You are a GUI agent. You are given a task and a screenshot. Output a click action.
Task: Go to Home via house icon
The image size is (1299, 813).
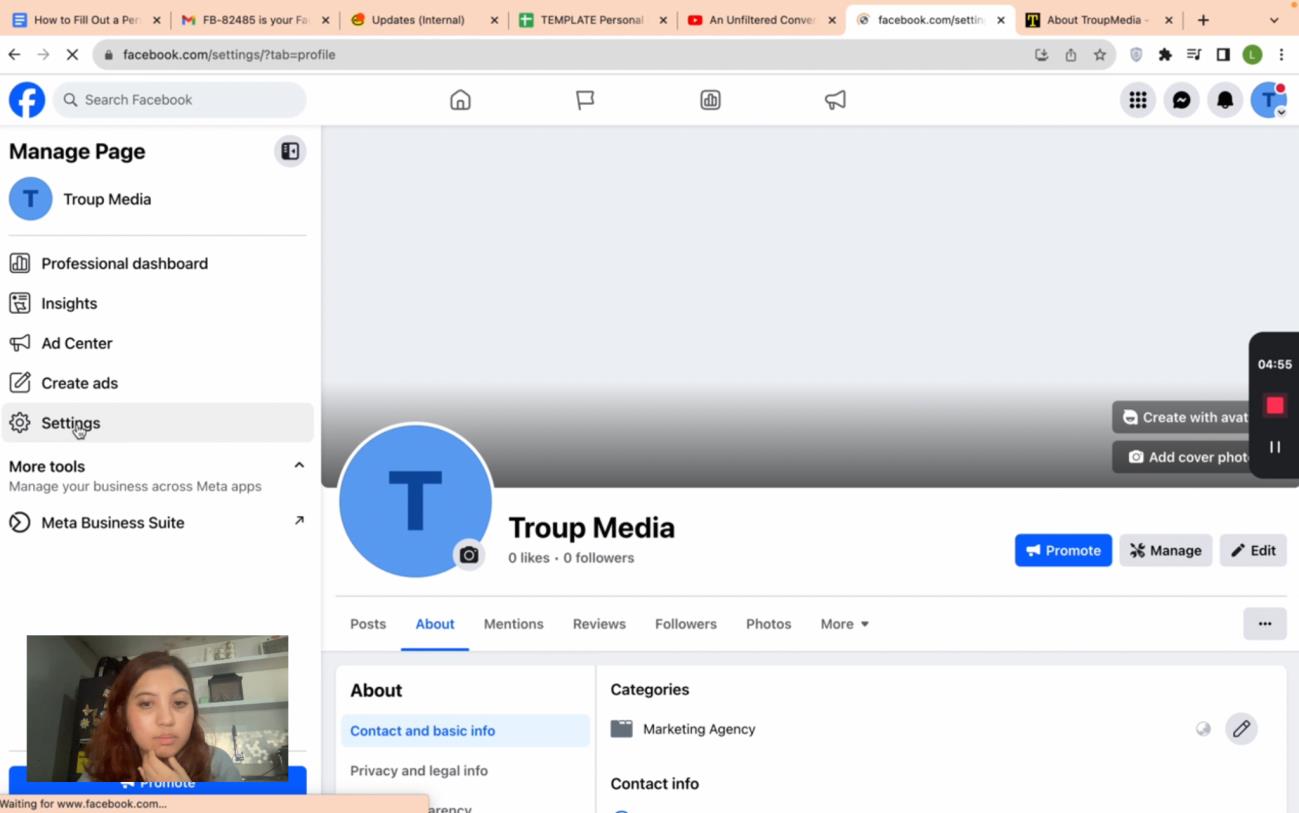(x=460, y=100)
